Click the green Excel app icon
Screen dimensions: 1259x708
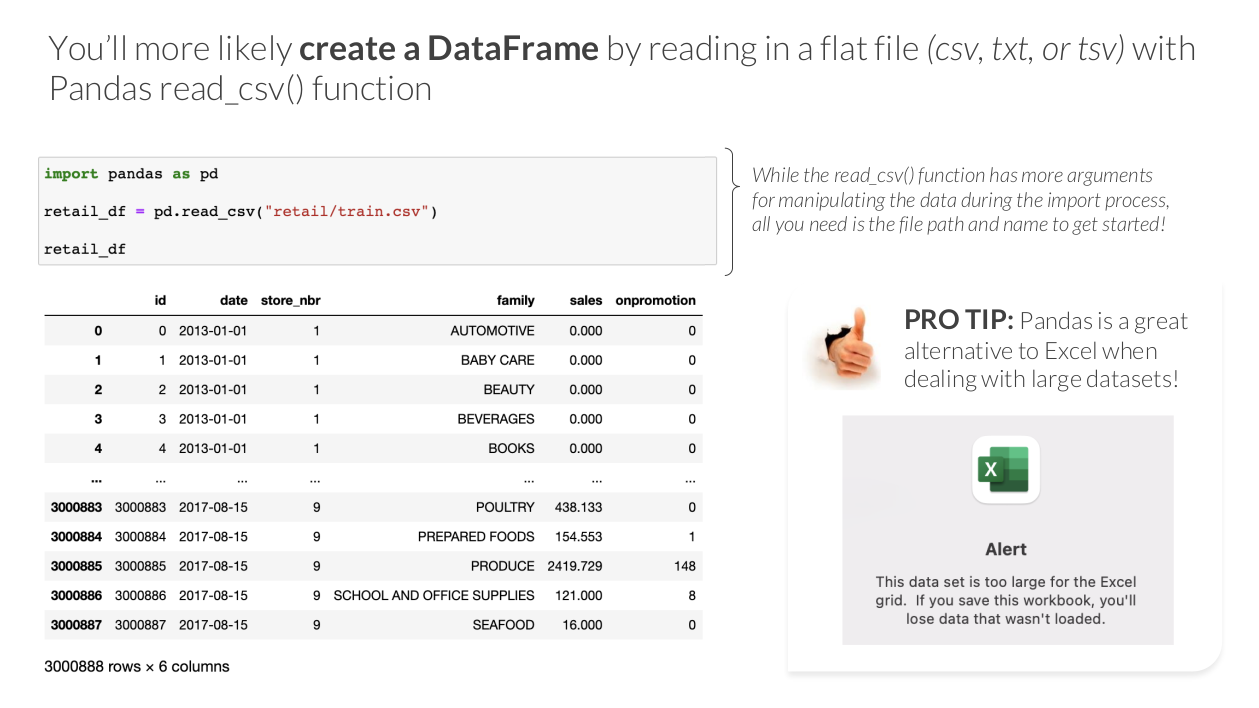pyautogui.click(x=1006, y=470)
